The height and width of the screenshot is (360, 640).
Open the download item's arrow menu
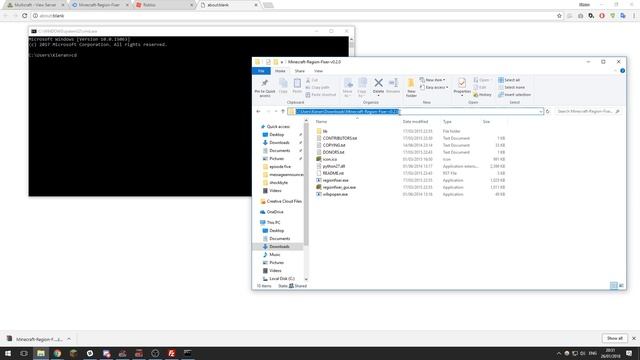69,339
